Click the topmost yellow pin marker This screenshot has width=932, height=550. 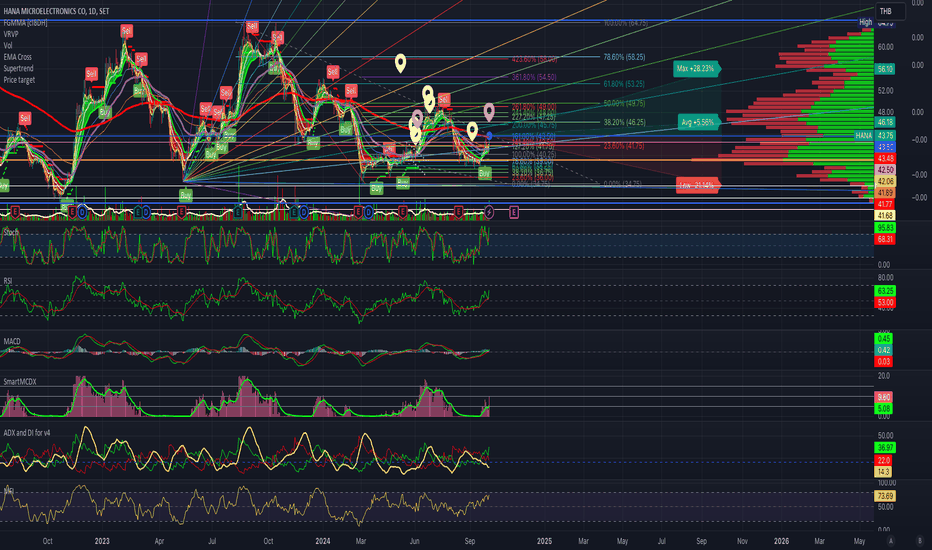point(401,62)
